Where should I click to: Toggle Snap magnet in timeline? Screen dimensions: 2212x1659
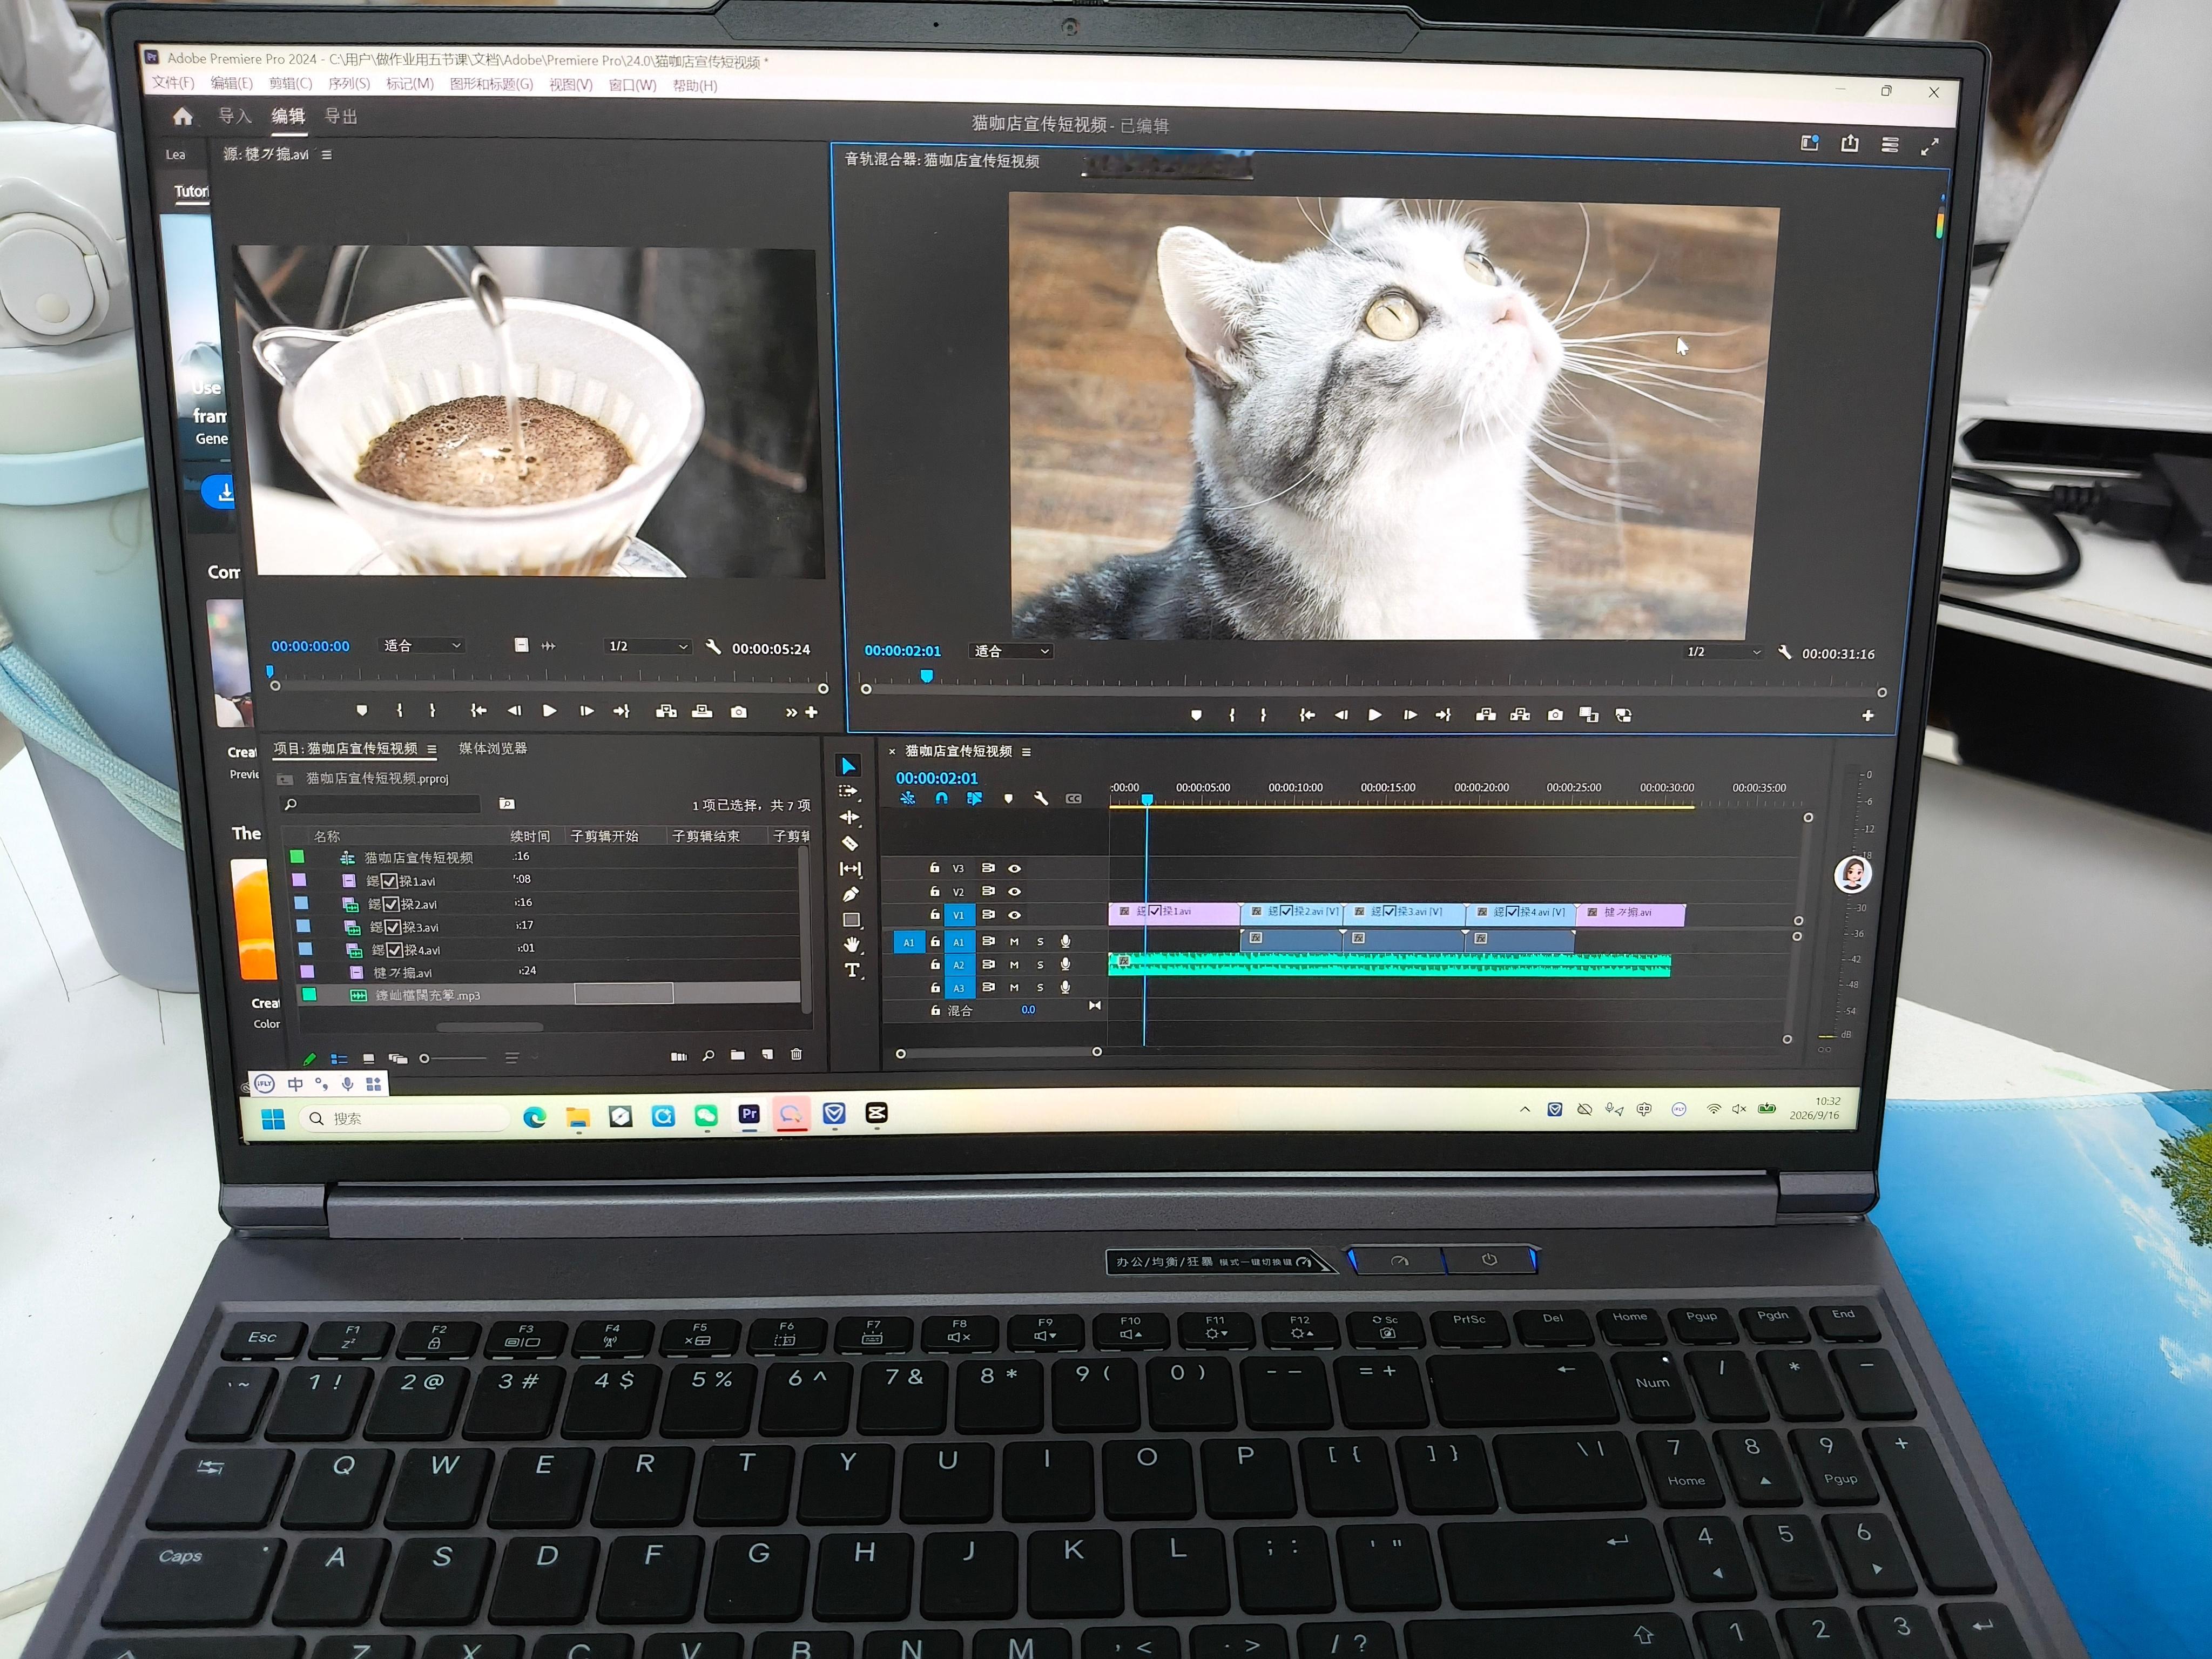(941, 799)
